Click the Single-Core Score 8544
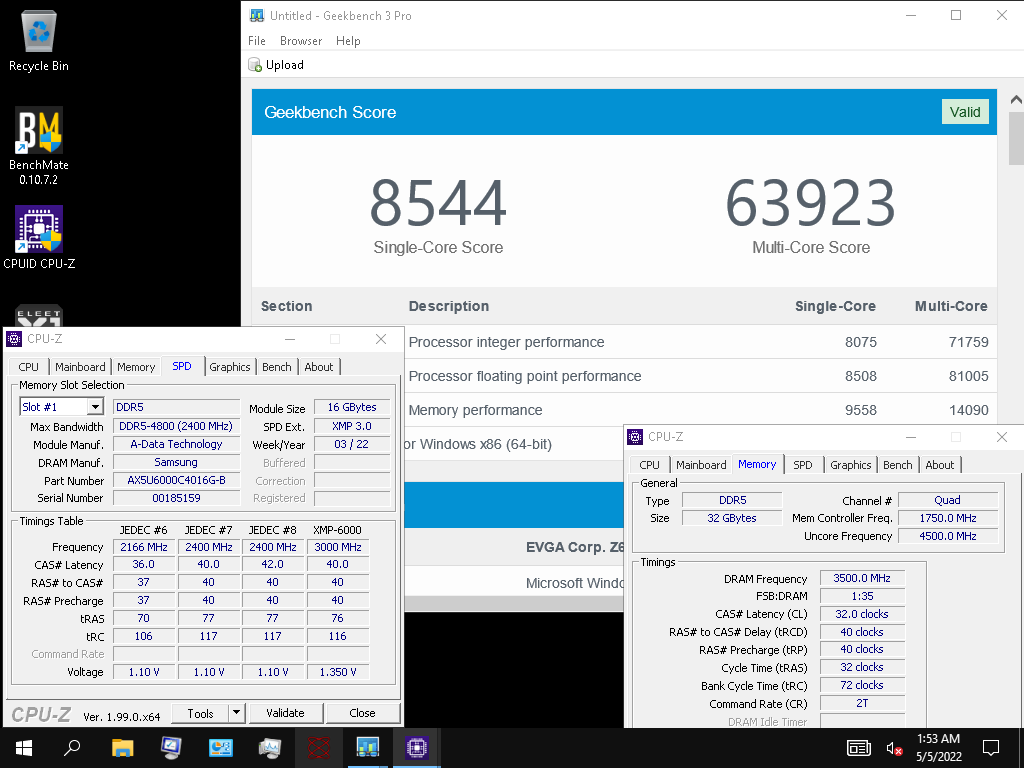The width and height of the screenshot is (1024, 768). pos(438,202)
